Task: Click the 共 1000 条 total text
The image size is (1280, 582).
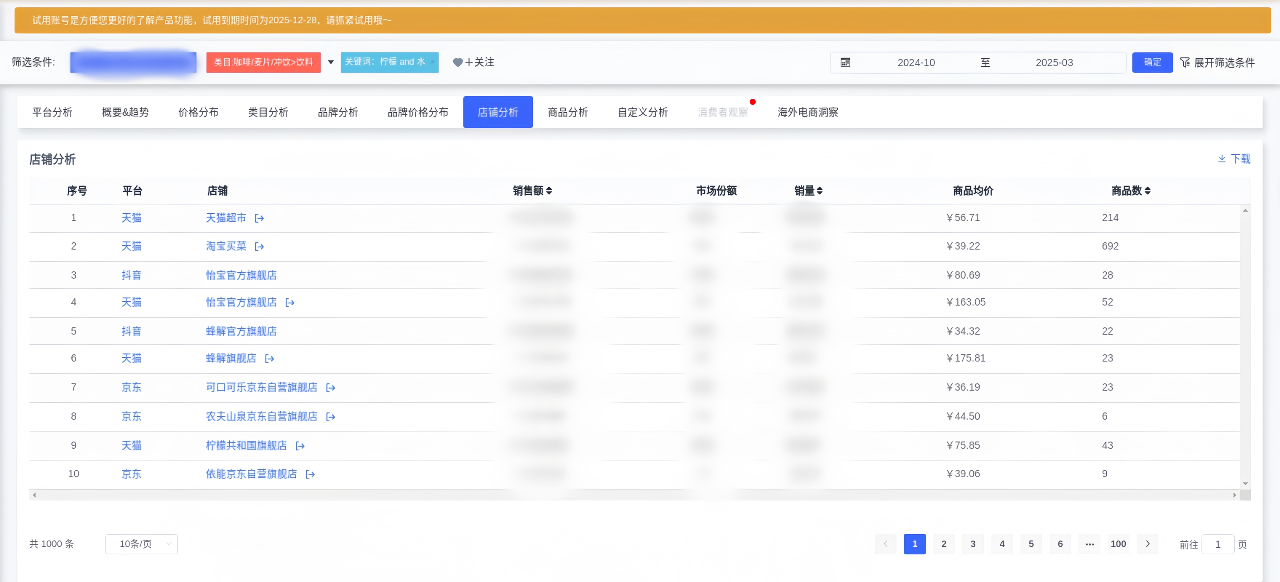Action: coord(51,544)
